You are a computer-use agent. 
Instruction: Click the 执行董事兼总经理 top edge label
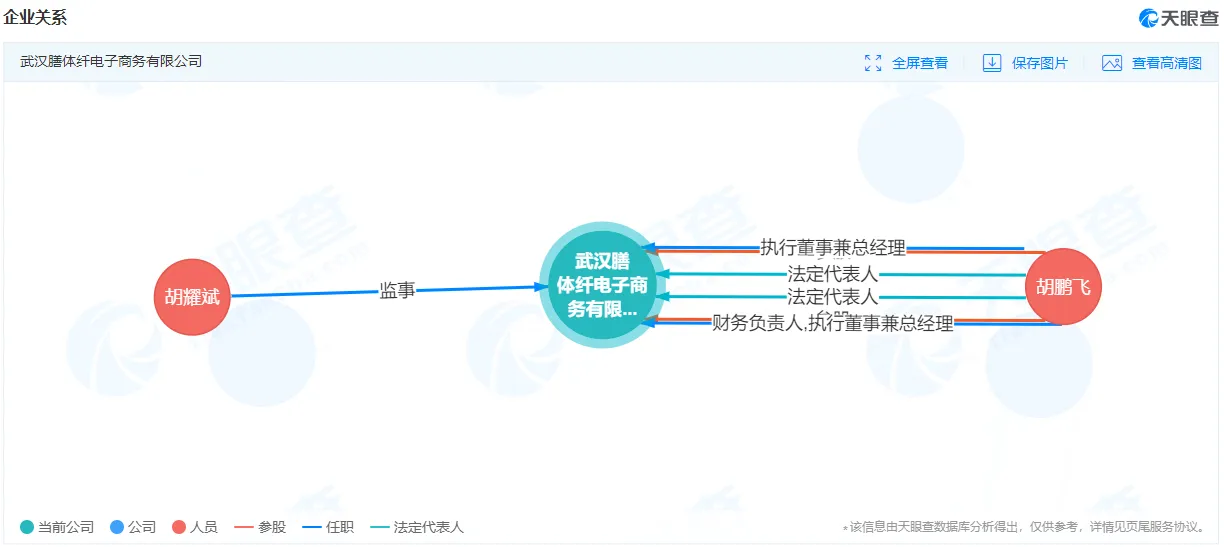click(833, 248)
